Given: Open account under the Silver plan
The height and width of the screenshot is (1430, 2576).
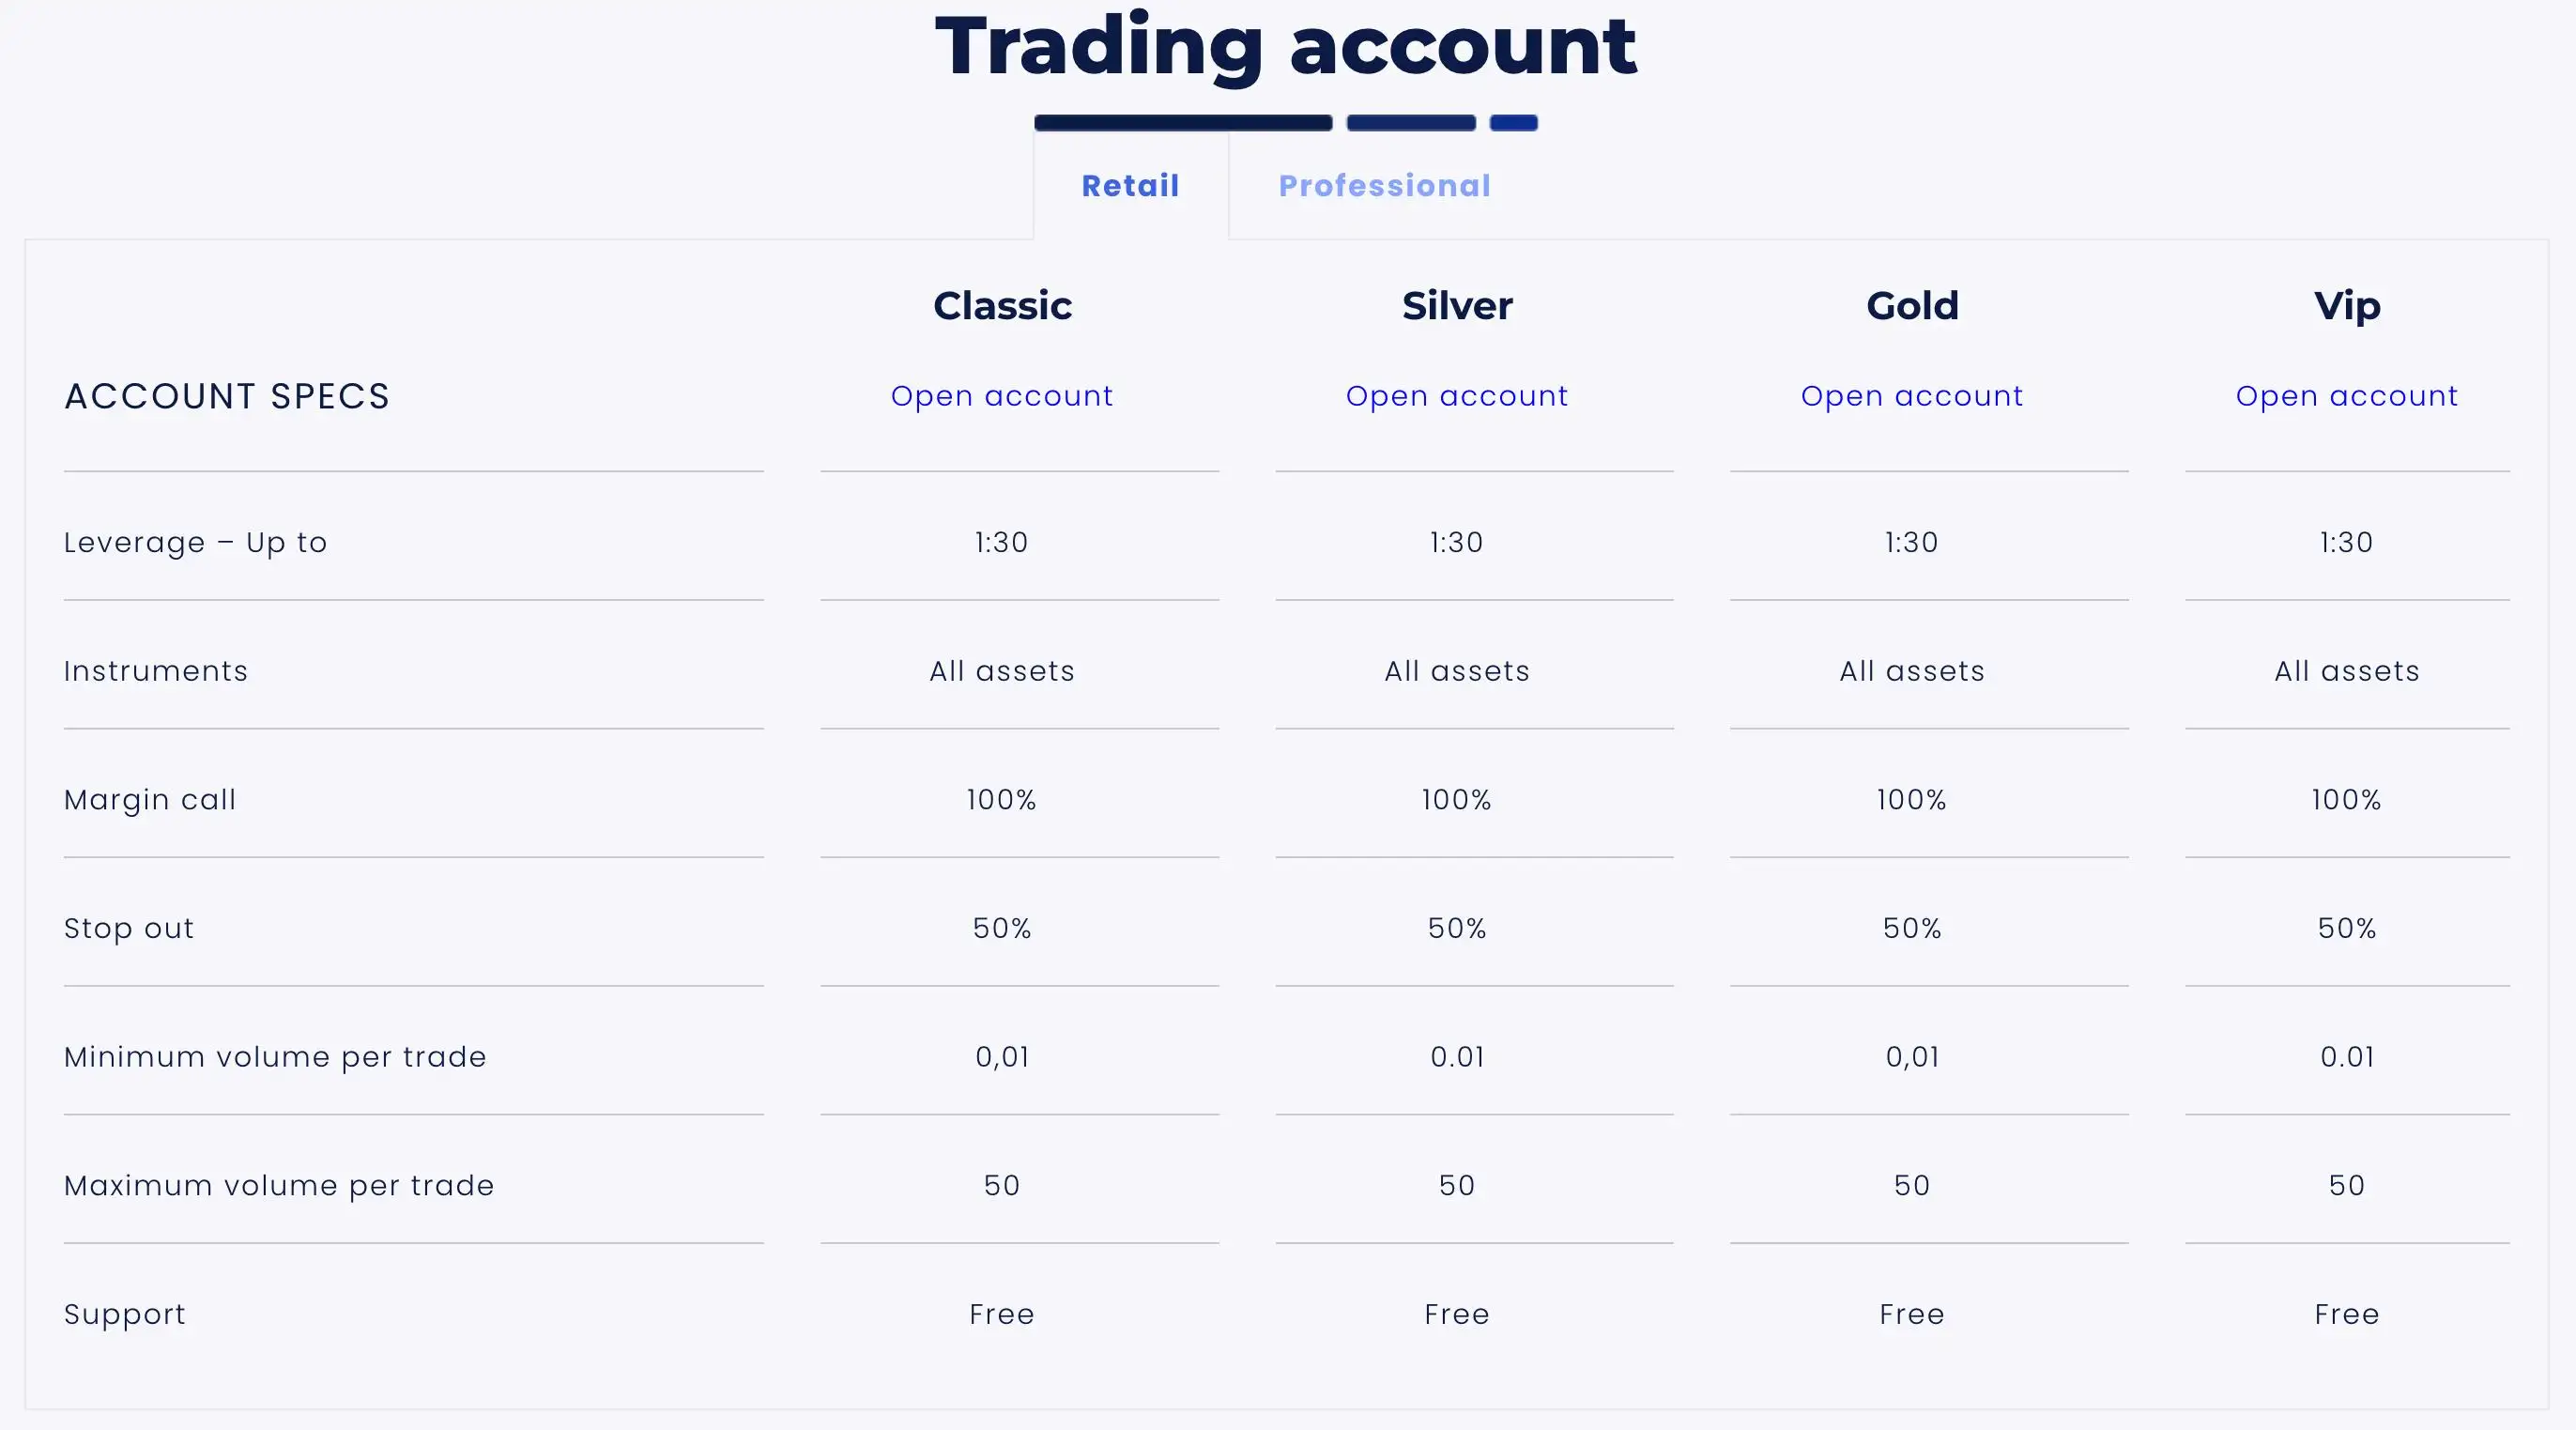Looking at the screenshot, I should (x=1456, y=396).
